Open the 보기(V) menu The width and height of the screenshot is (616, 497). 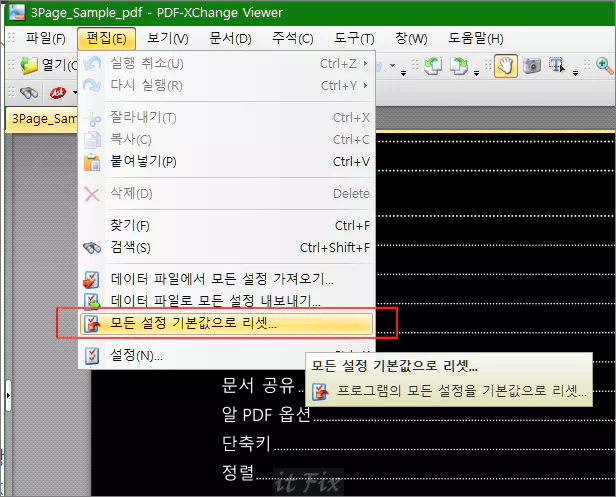point(168,39)
